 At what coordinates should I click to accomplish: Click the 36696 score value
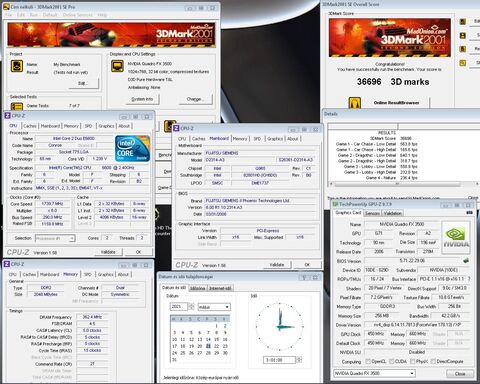tap(369, 82)
